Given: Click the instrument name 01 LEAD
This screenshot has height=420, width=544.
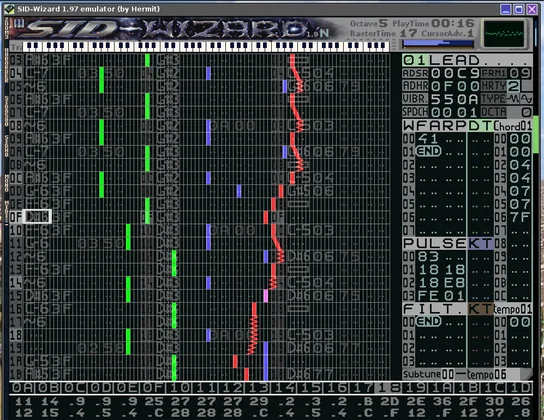Looking at the screenshot, I should [x=467, y=60].
